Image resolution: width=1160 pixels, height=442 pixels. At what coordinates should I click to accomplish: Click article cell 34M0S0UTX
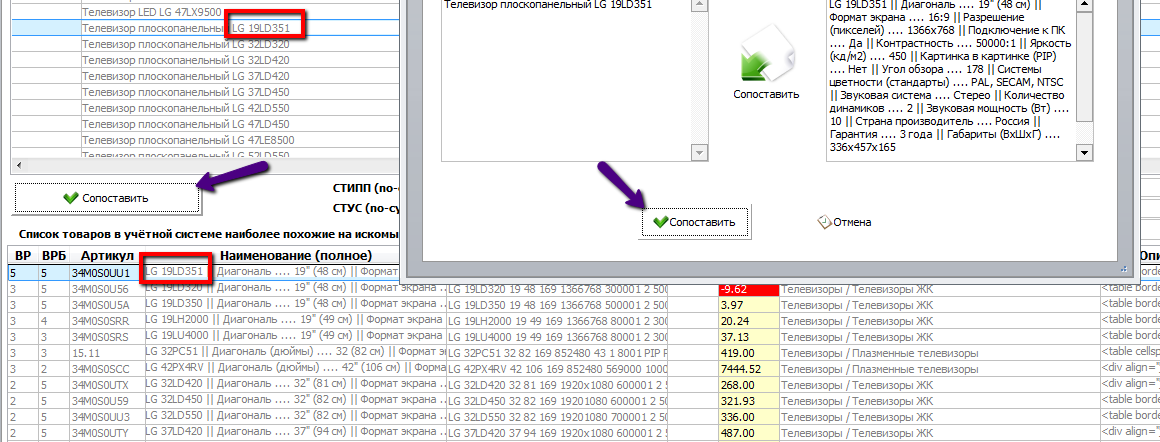[x=107, y=385]
